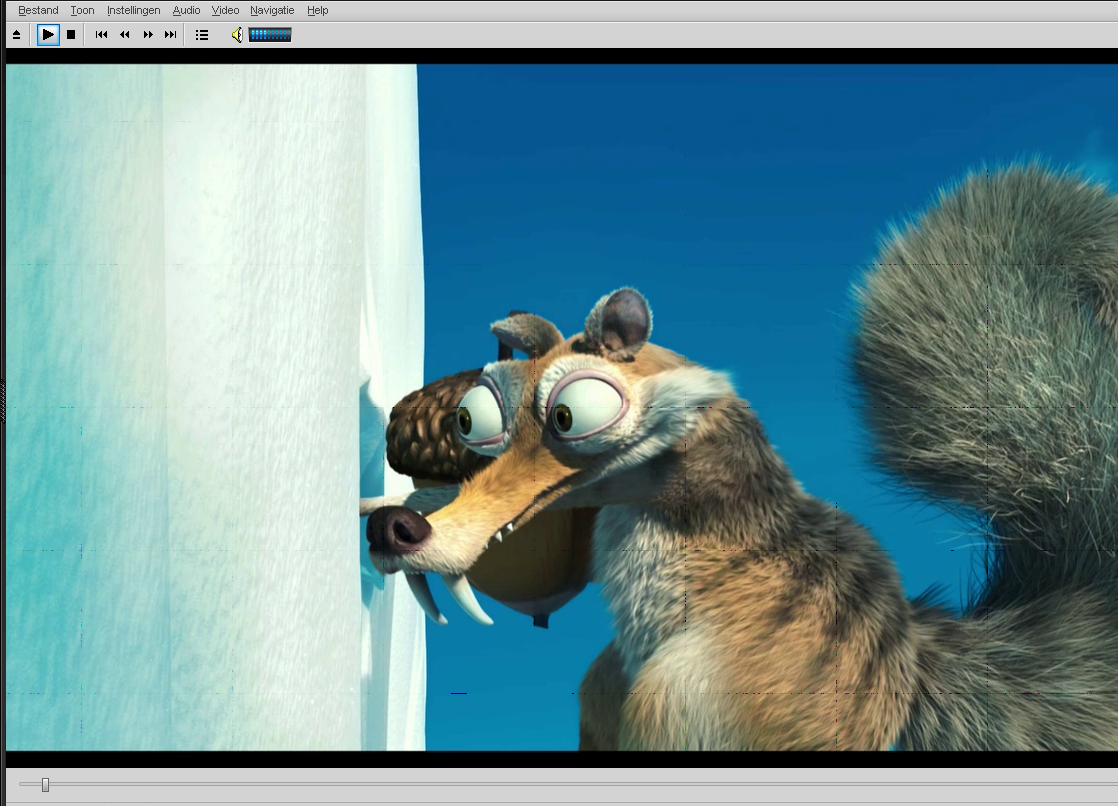This screenshot has height=811, width=1119.
Task: Click the seek bar track to jump ahead
Action: coord(571,785)
